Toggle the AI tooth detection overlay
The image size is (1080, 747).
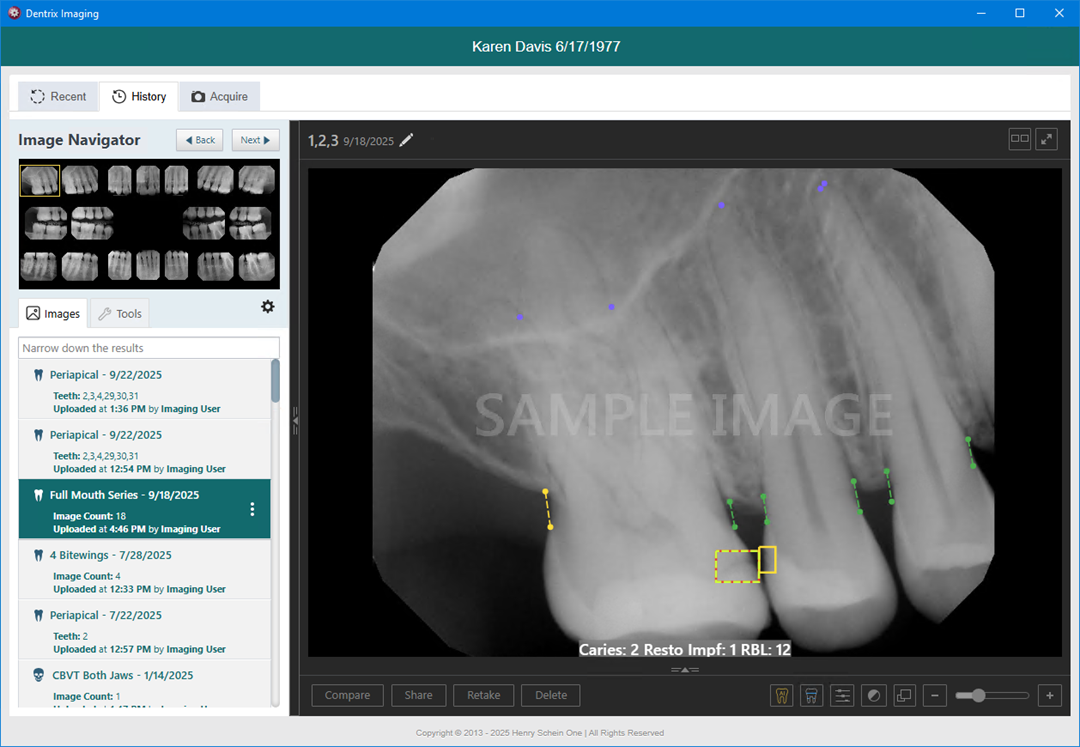click(x=782, y=695)
